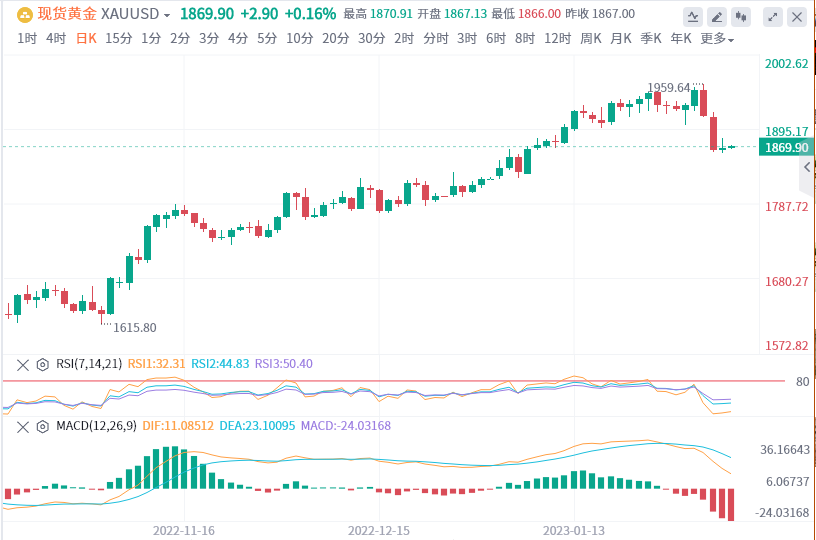The height and width of the screenshot is (540, 816).
Task: Click the MACD:-24.03168 value
Action: pos(346,426)
